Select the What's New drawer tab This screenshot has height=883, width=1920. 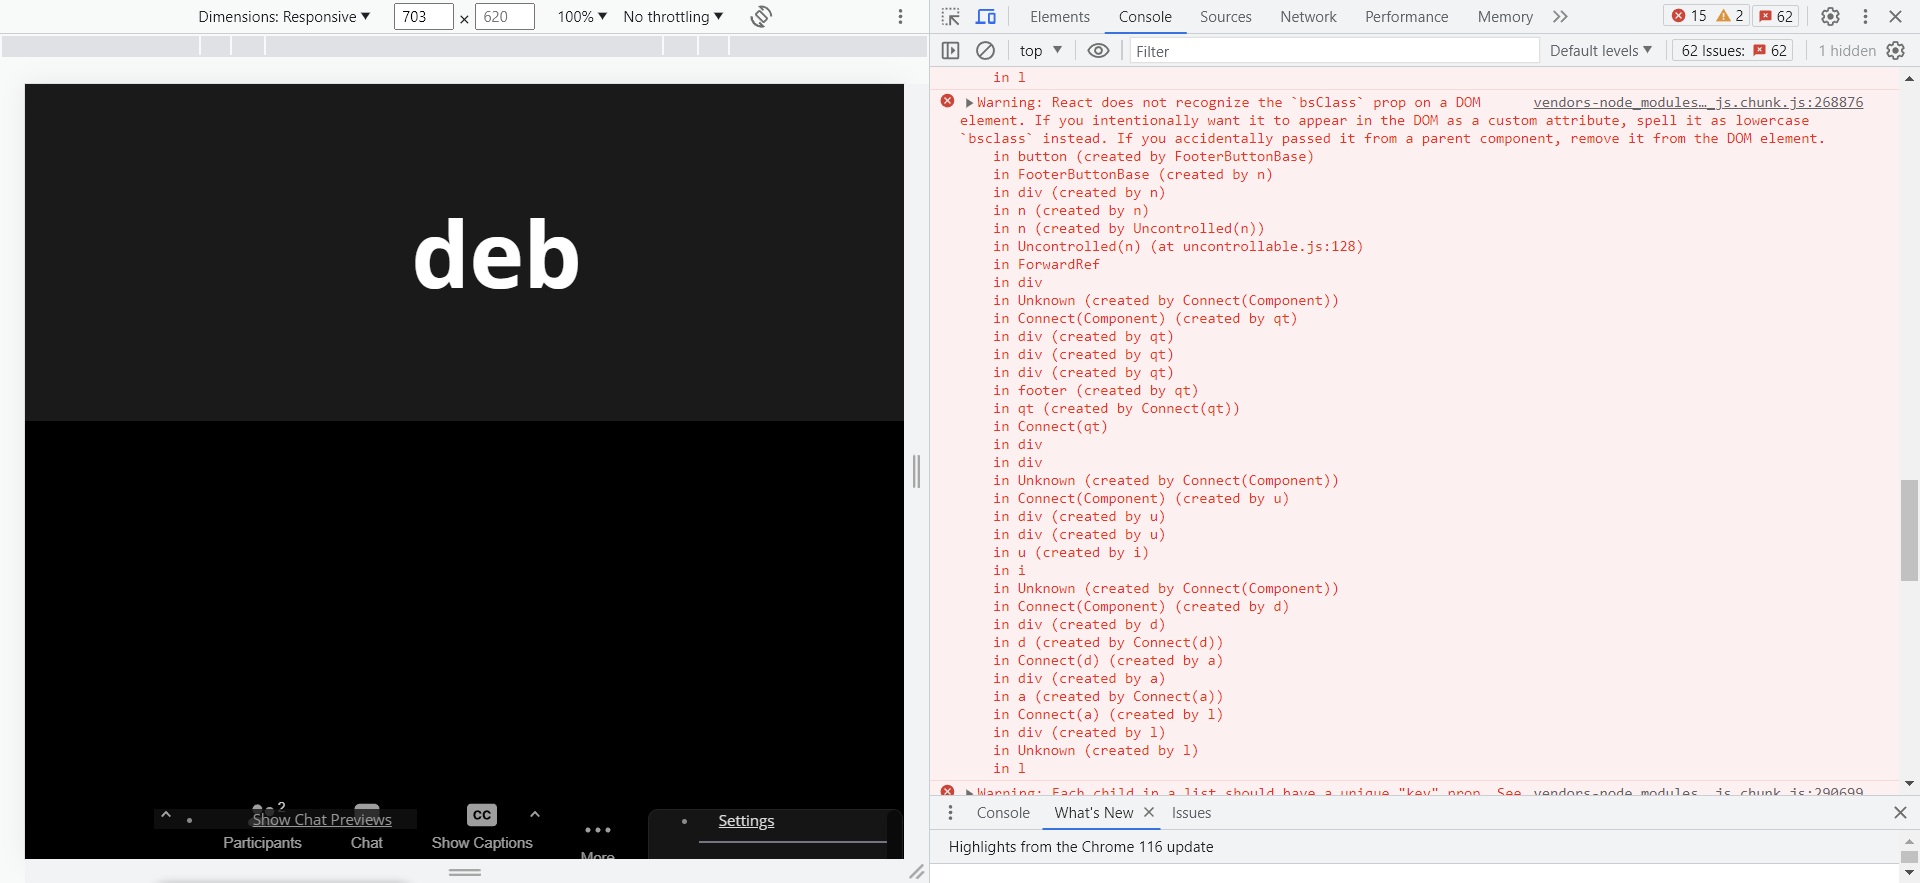tap(1094, 813)
